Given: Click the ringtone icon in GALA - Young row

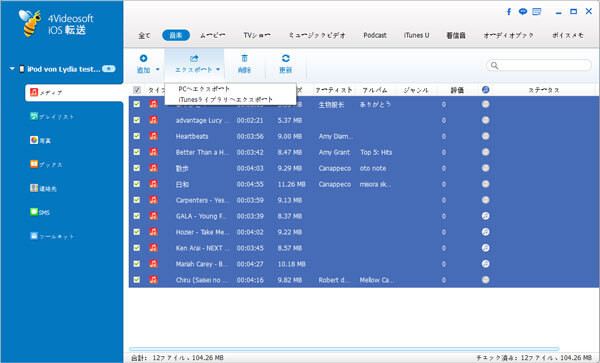Looking at the screenshot, I should pyautogui.click(x=485, y=216).
